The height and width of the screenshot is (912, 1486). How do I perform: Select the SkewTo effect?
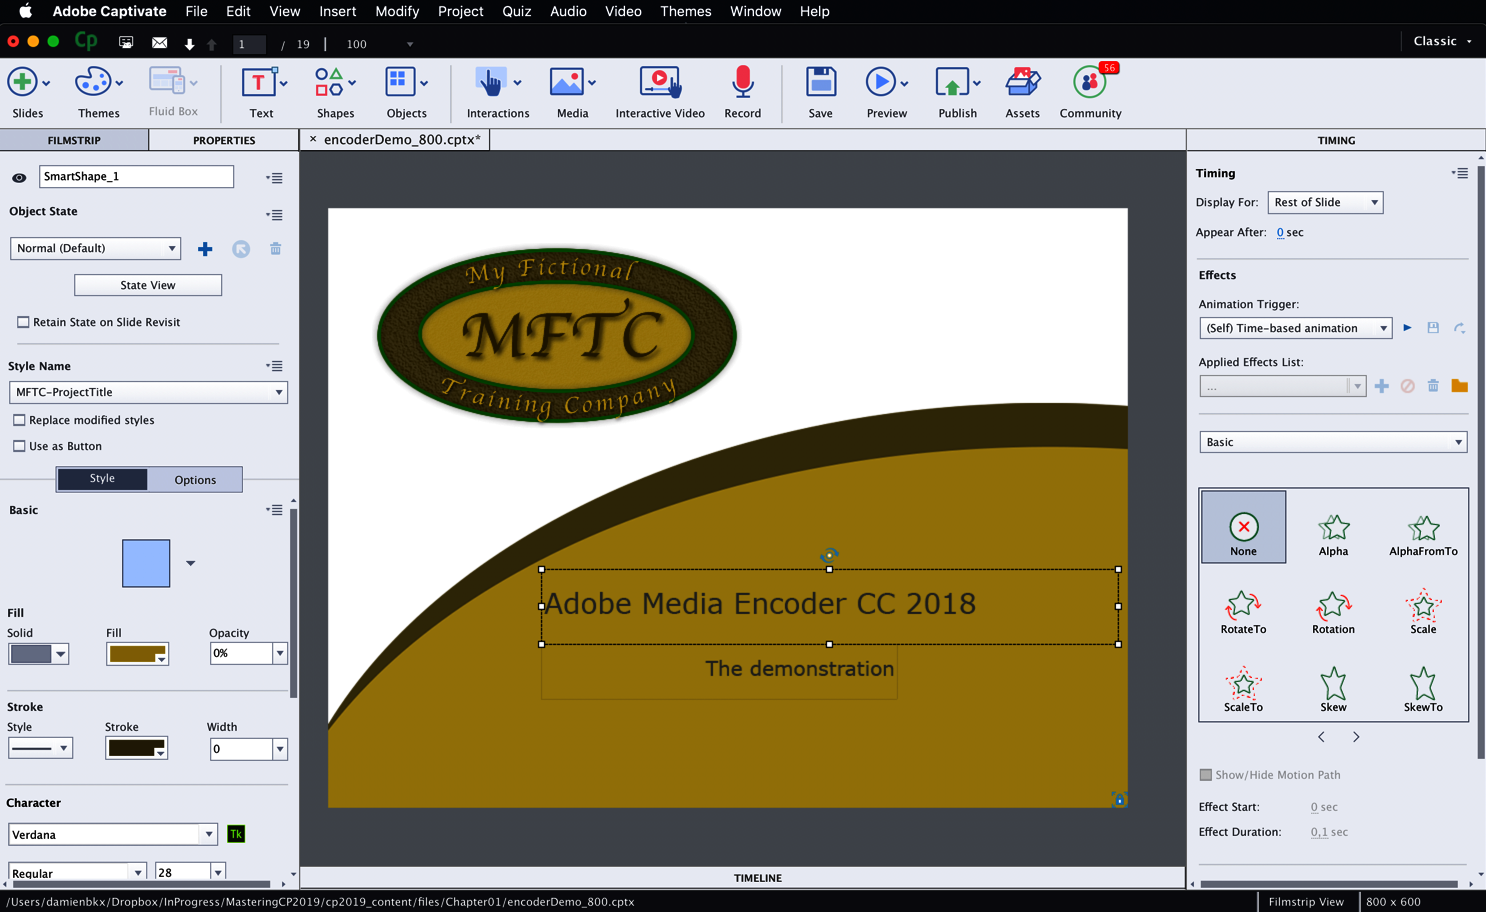pos(1423,691)
